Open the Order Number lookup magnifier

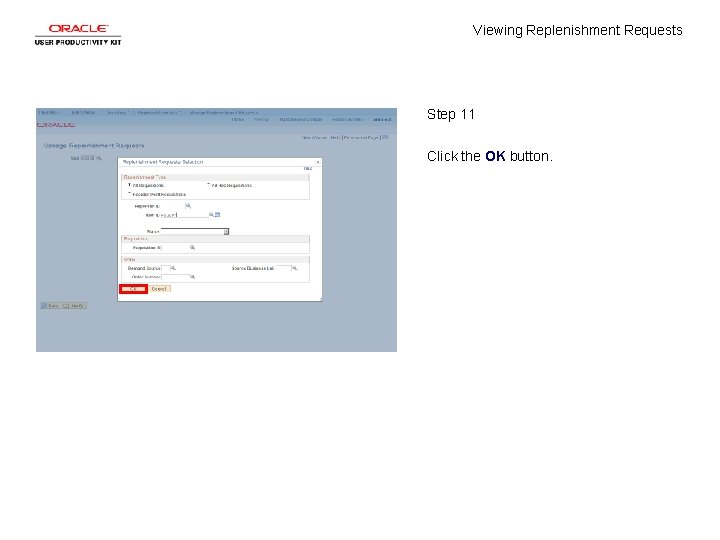[192, 277]
